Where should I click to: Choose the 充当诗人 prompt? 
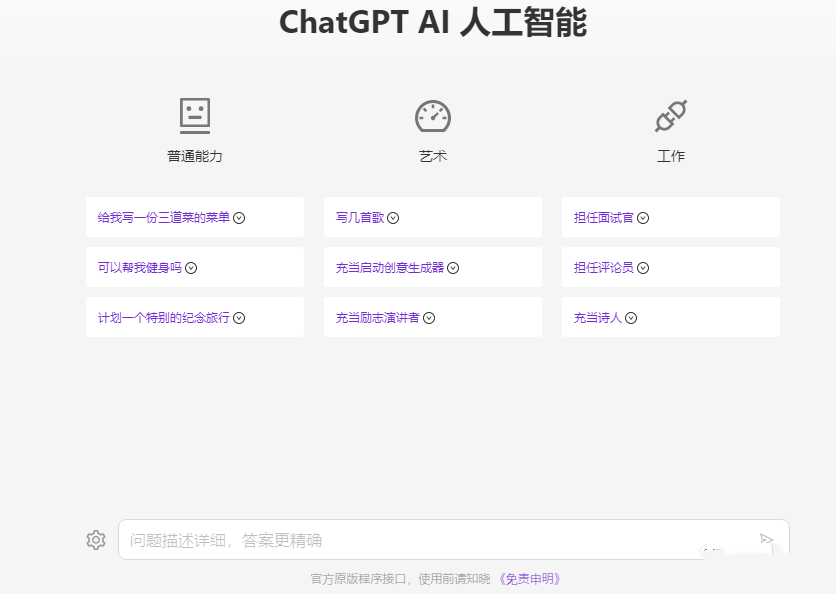(598, 318)
